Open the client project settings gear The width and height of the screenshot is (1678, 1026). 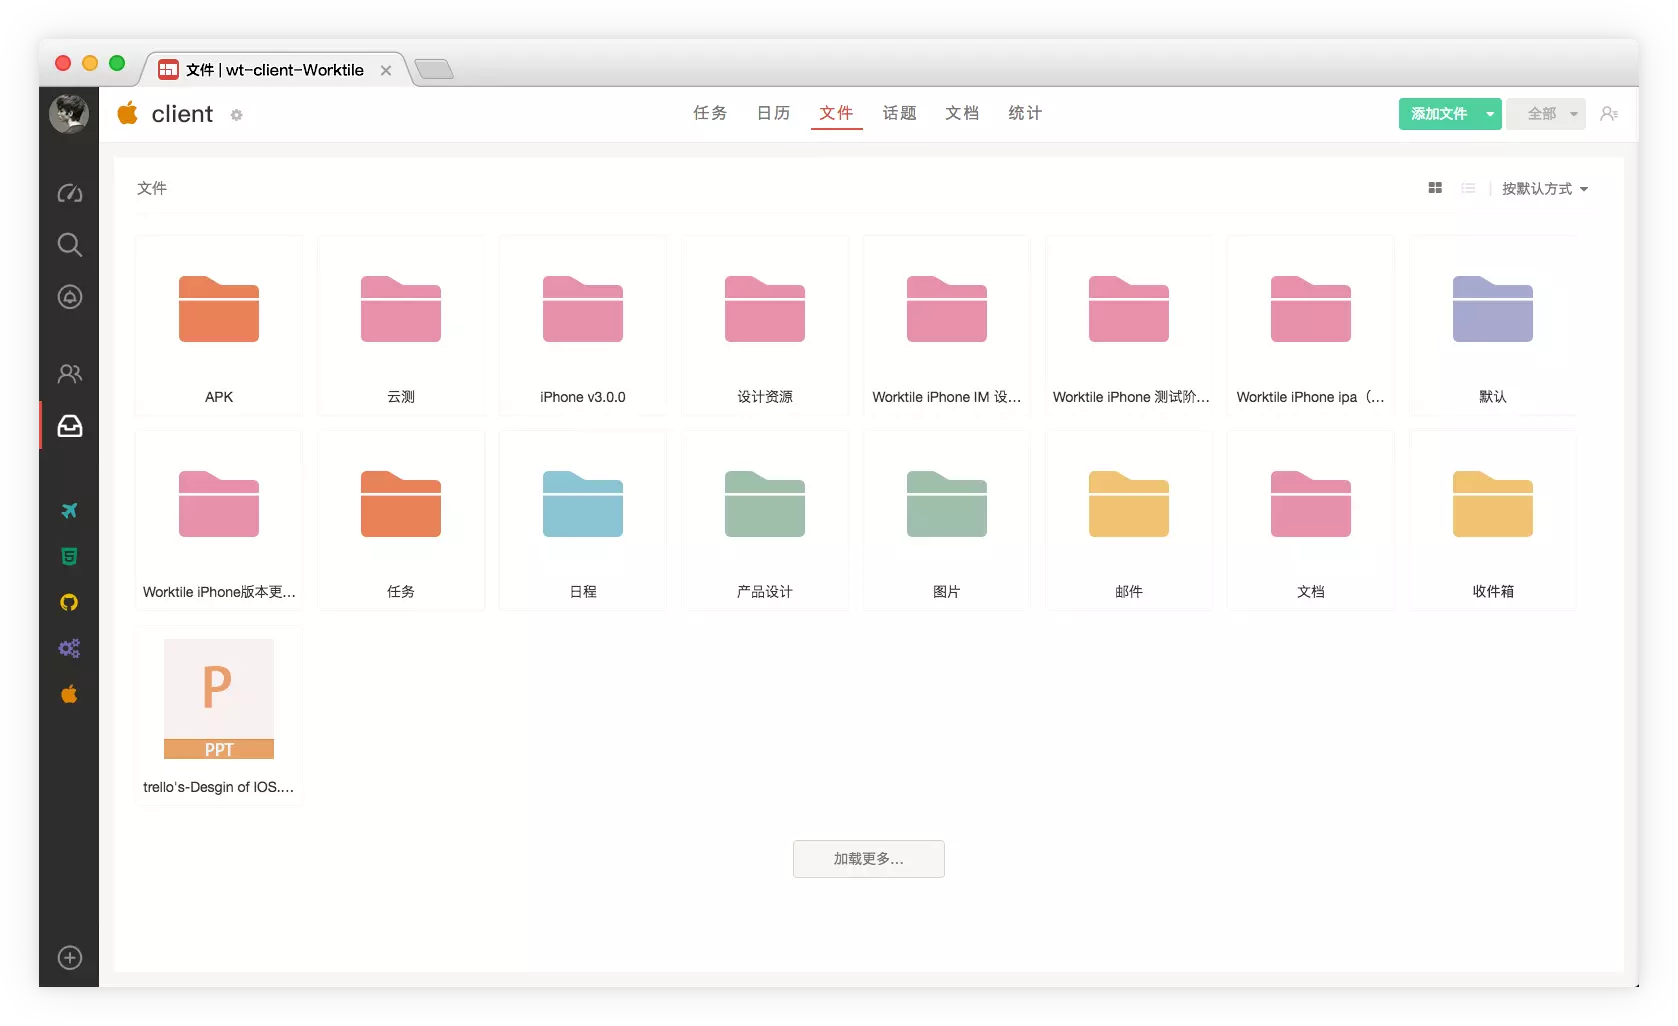pyautogui.click(x=236, y=115)
